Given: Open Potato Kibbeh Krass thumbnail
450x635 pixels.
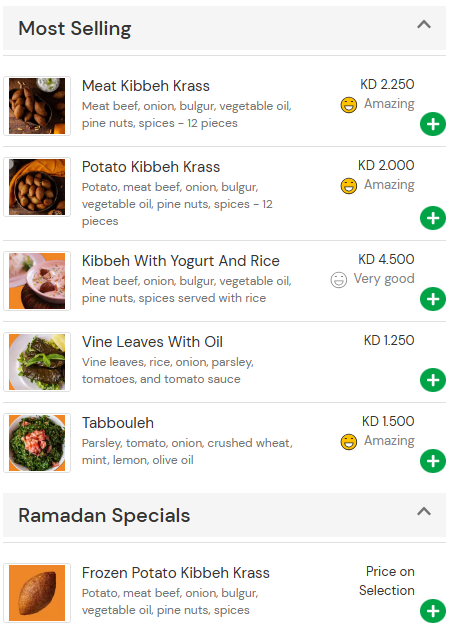Looking at the screenshot, I should pos(37,187).
